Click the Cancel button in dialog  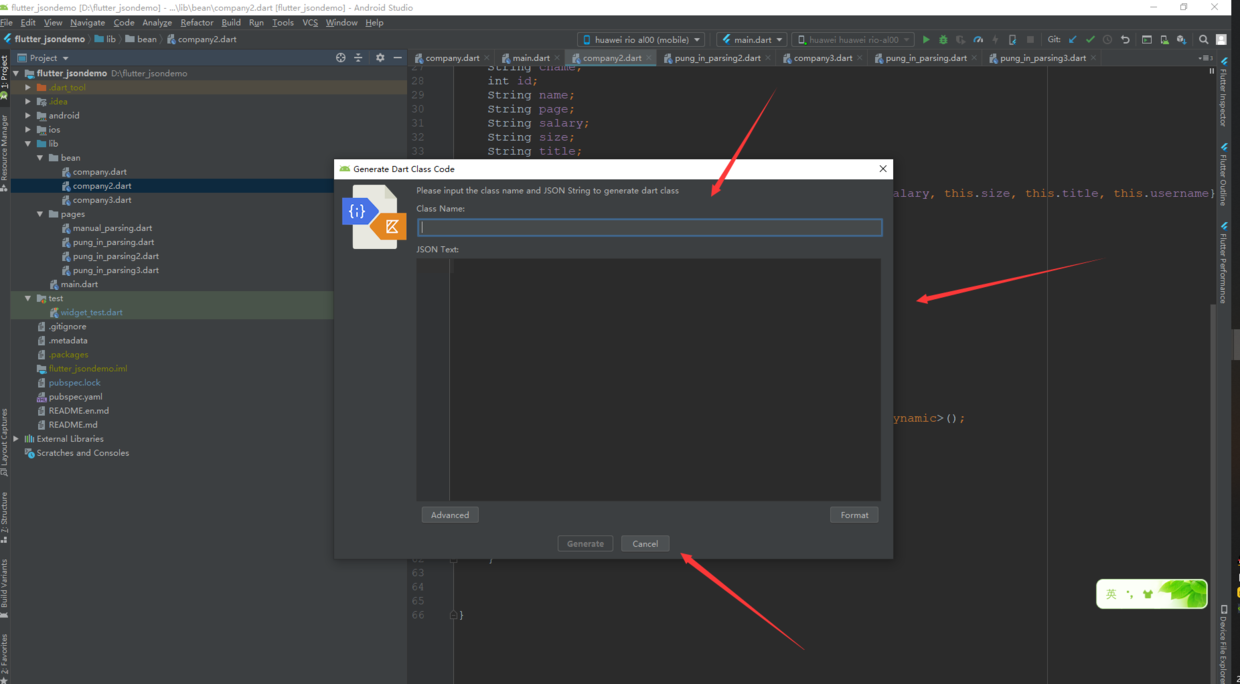(x=645, y=544)
